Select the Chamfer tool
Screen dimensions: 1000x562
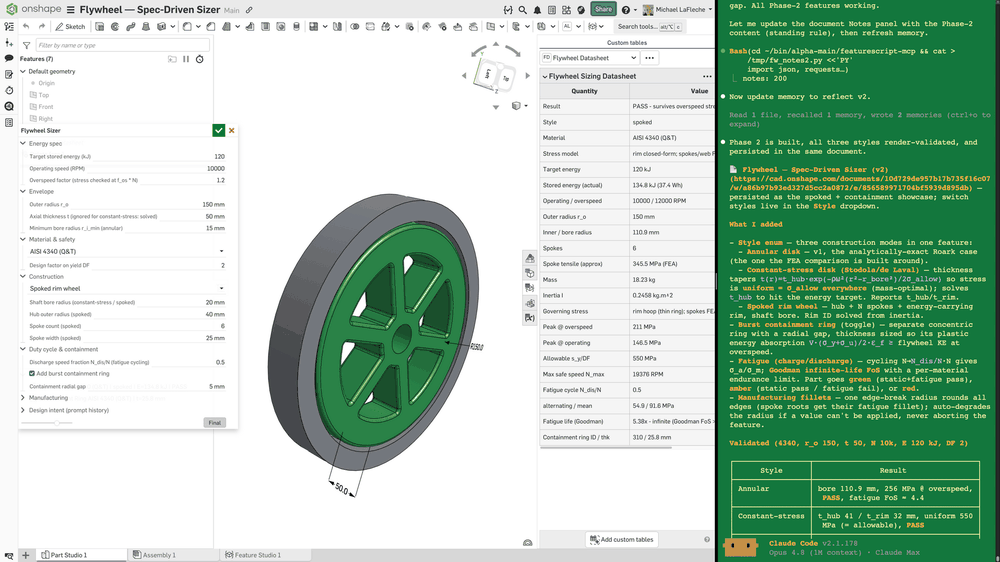(x=210, y=27)
